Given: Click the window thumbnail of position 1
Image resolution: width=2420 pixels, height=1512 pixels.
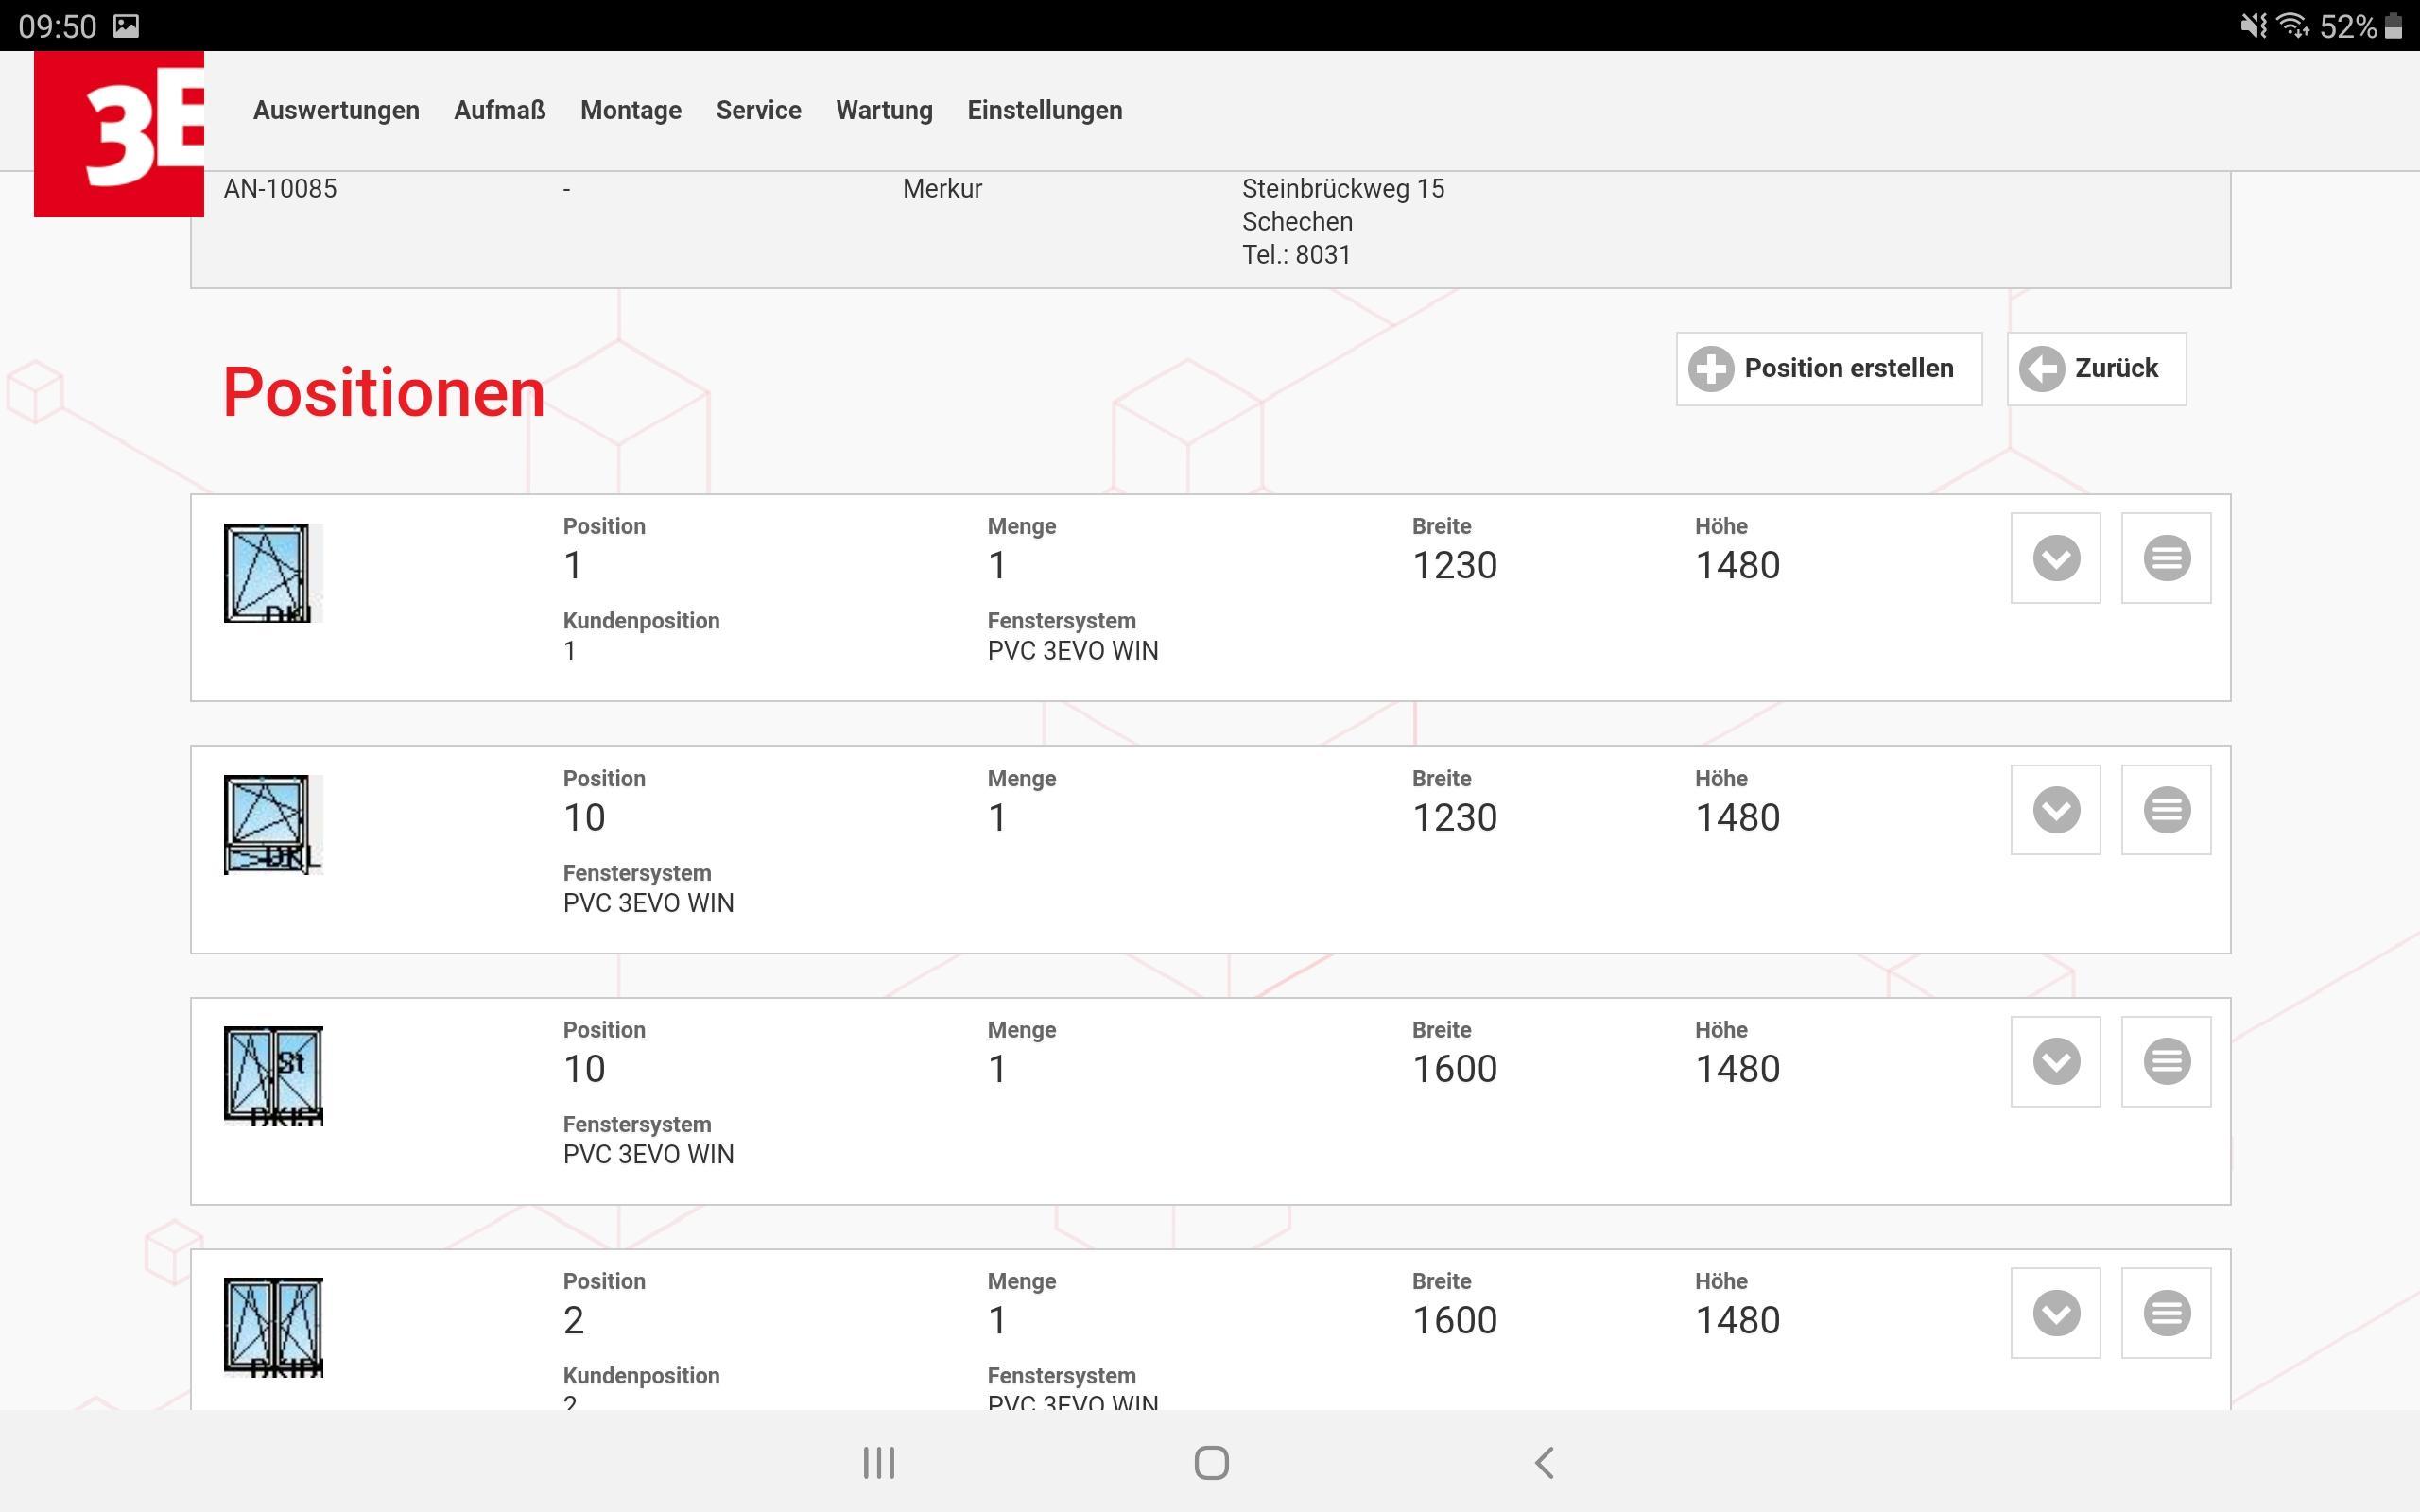Looking at the screenshot, I should coord(273,573).
